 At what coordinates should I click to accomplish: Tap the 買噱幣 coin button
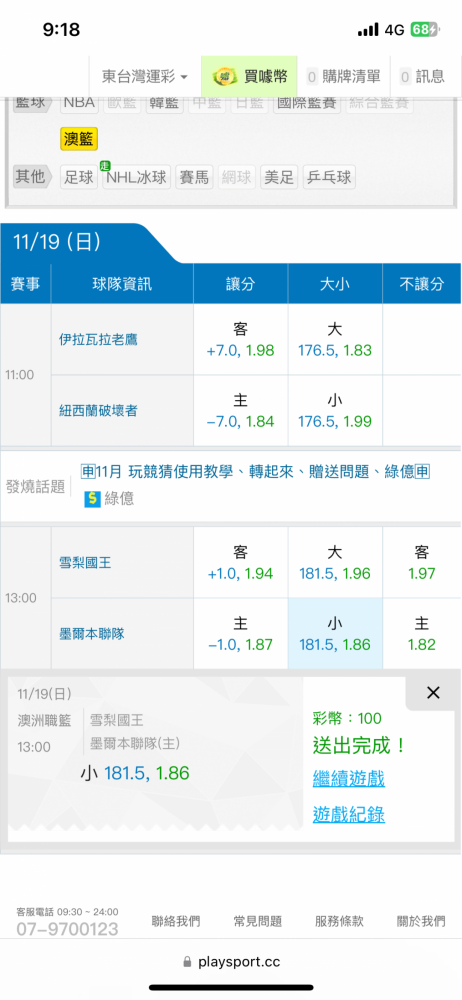(x=250, y=77)
